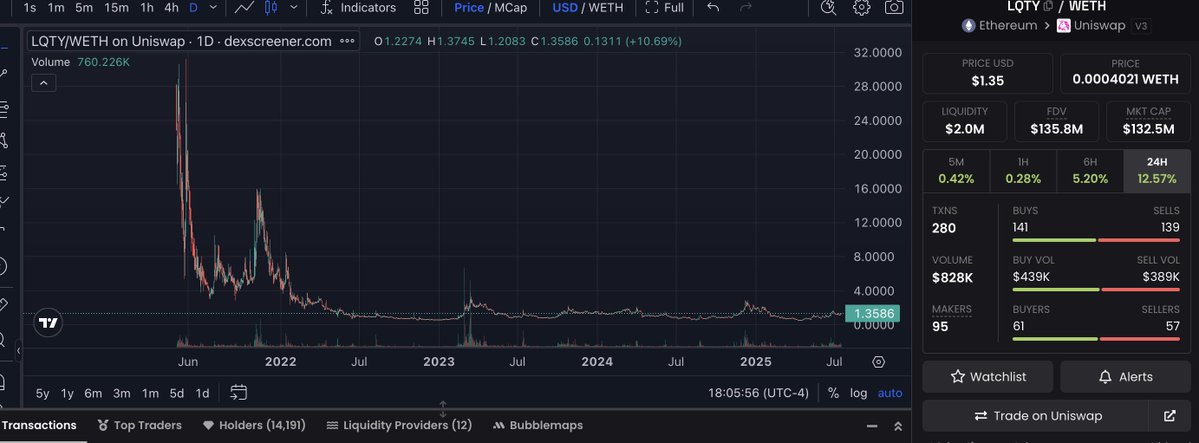The width and height of the screenshot is (1199, 443).
Task: Set timeframe to 15m interval
Action: click(116, 8)
